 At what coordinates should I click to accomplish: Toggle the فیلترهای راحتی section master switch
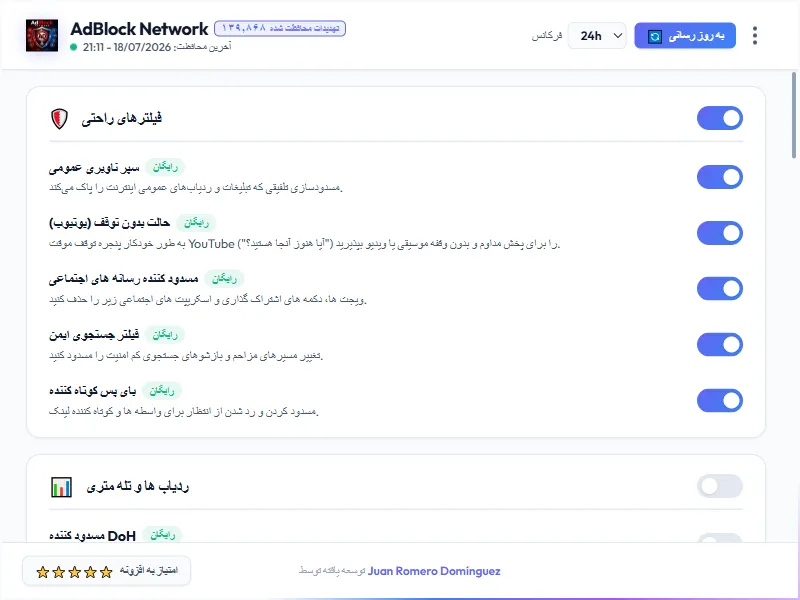(719, 118)
